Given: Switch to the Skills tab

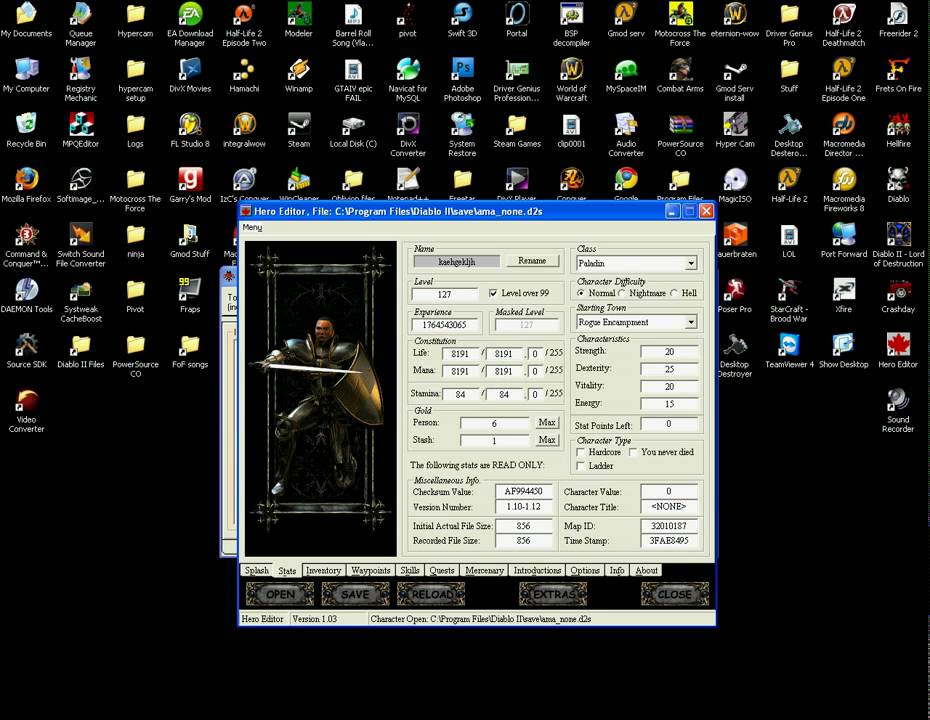Looking at the screenshot, I should pos(409,571).
